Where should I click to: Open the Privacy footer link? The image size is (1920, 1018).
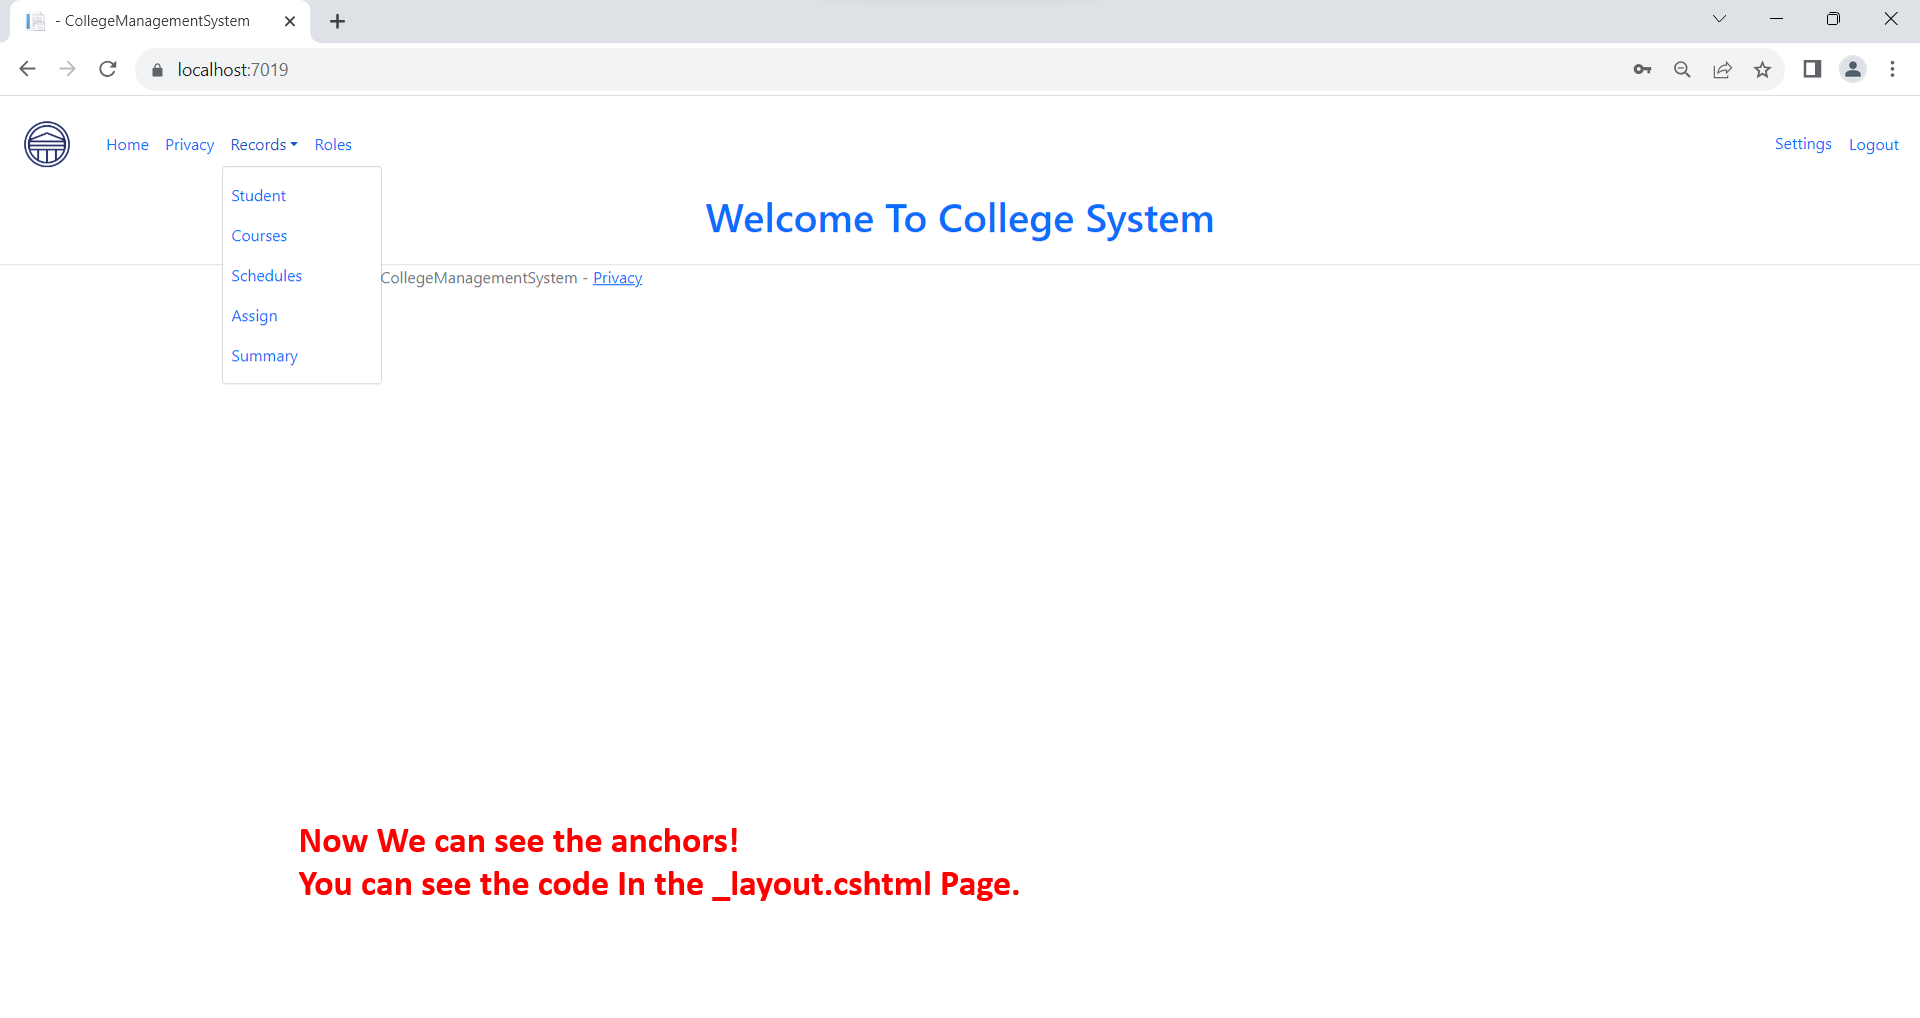617,277
